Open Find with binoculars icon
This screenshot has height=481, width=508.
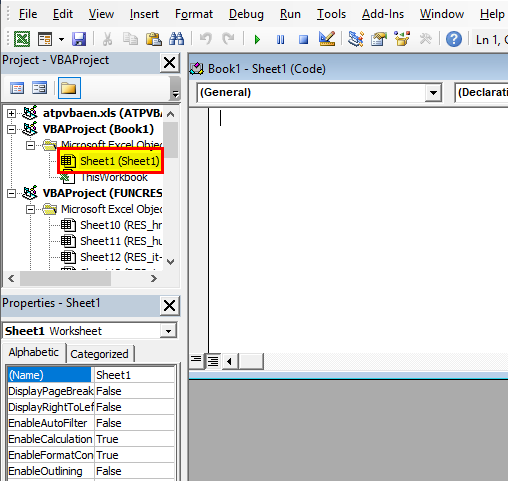pyautogui.click(x=176, y=39)
